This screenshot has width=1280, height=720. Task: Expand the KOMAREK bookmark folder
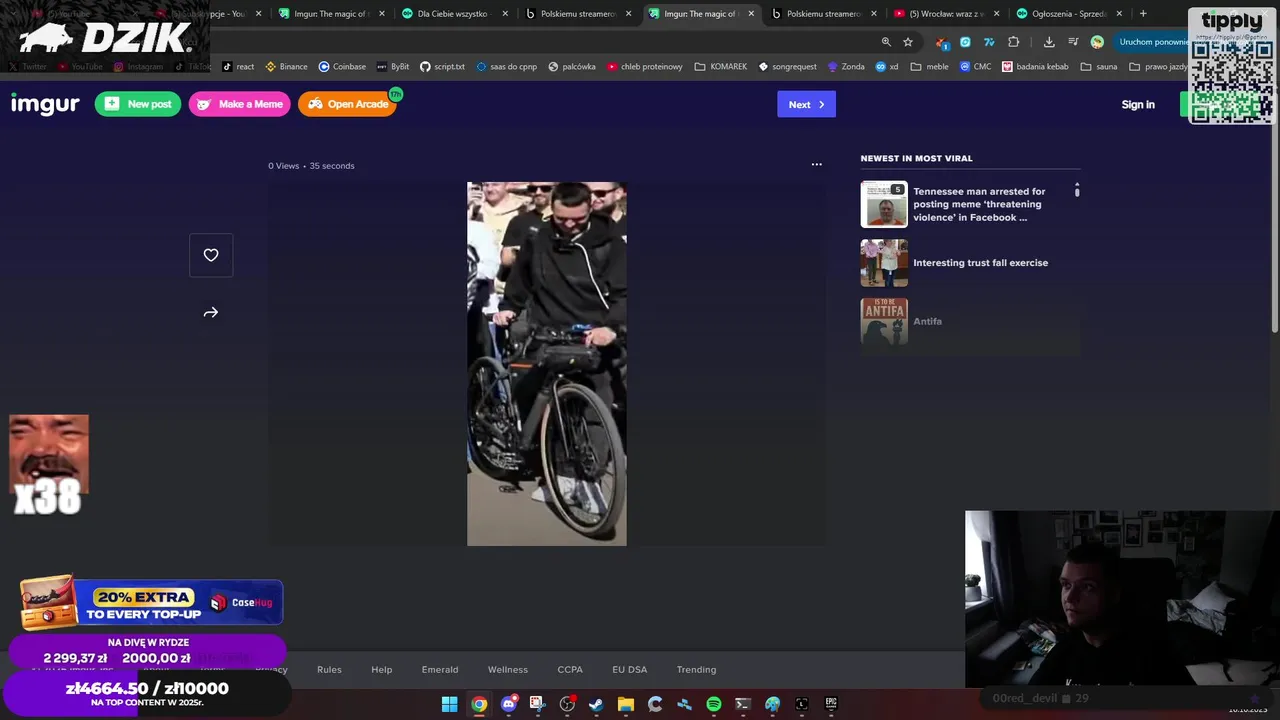(720, 67)
